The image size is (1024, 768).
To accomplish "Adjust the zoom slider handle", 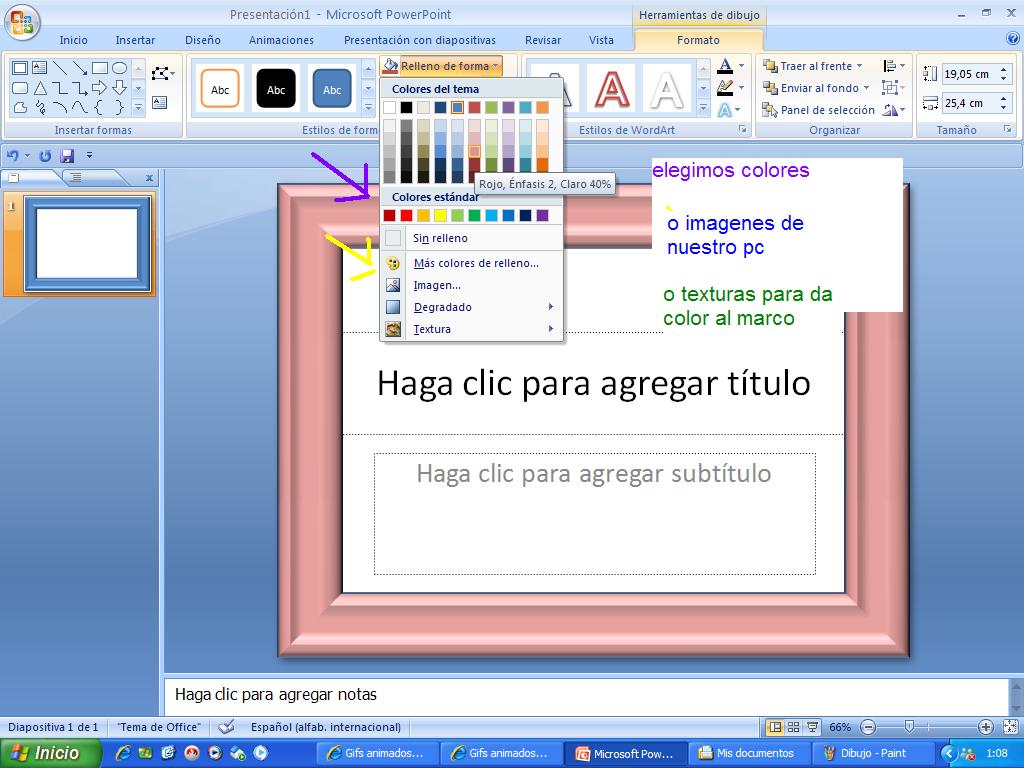I will pos(908,727).
